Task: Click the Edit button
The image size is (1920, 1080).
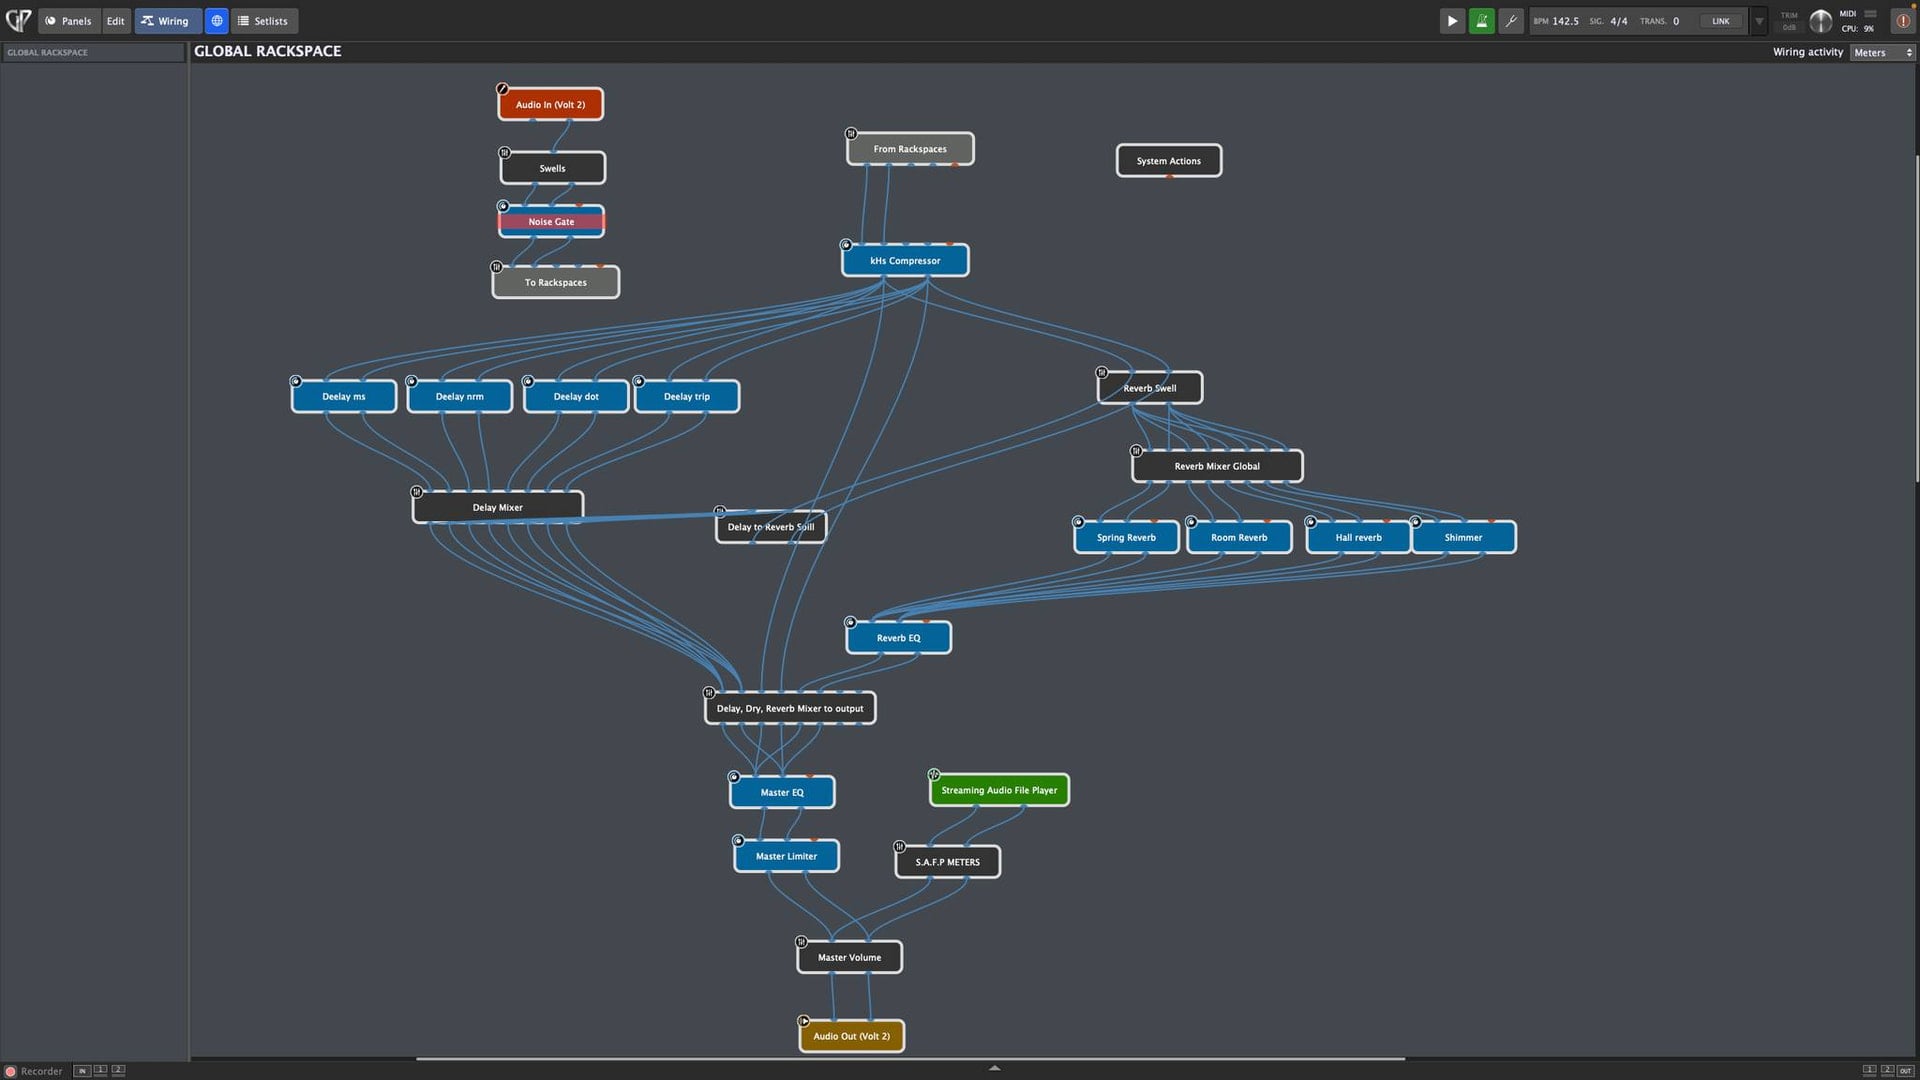Action: pos(116,21)
